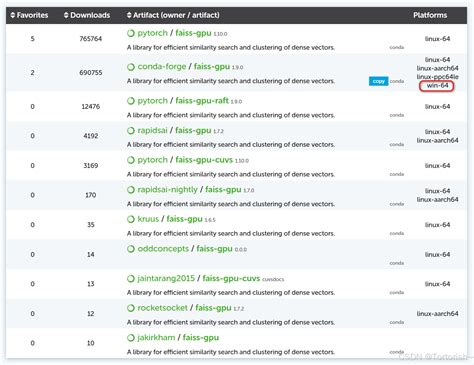Click the Platforms column header
Screen dimensions: 474x365
coord(430,15)
